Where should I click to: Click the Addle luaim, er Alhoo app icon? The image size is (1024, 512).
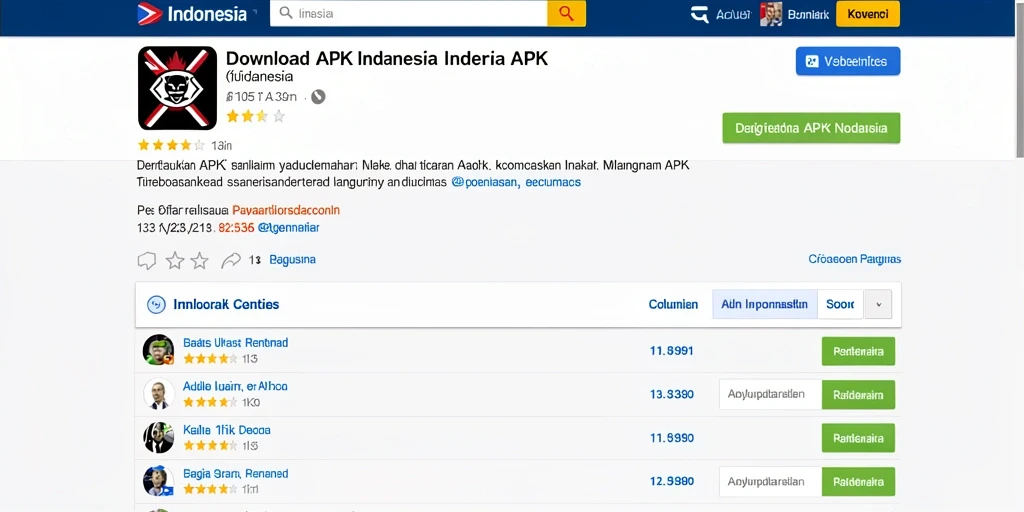point(159,394)
